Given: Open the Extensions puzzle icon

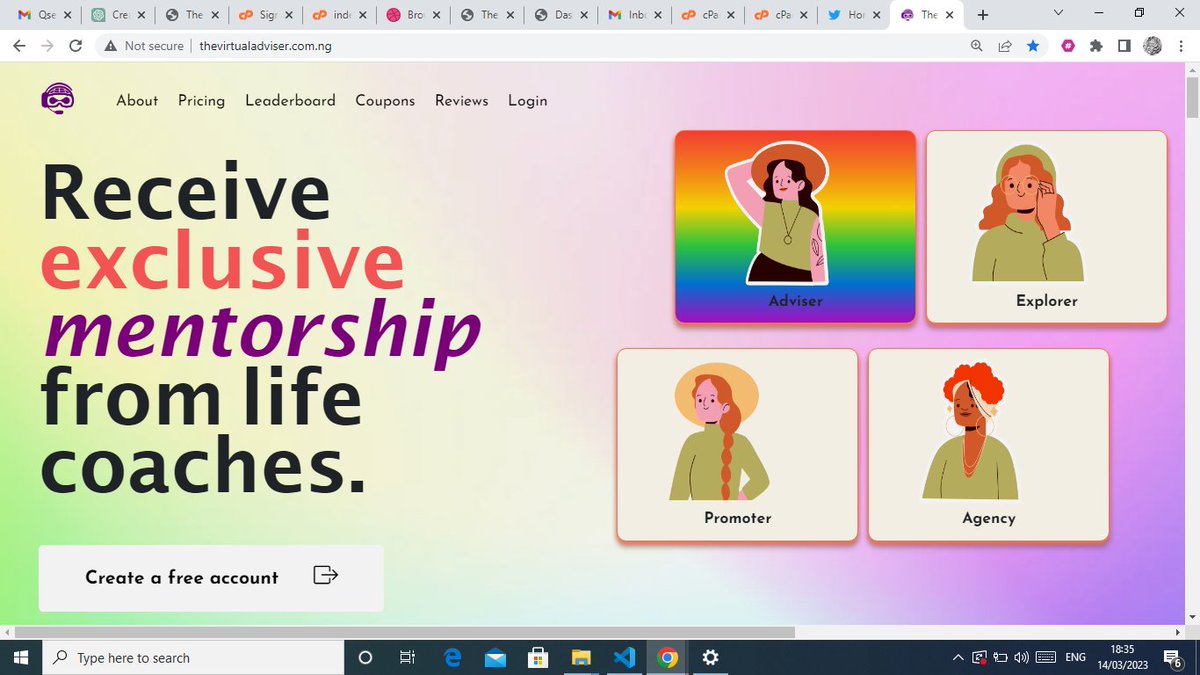Looking at the screenshot, I should [x=1096, y=46].
